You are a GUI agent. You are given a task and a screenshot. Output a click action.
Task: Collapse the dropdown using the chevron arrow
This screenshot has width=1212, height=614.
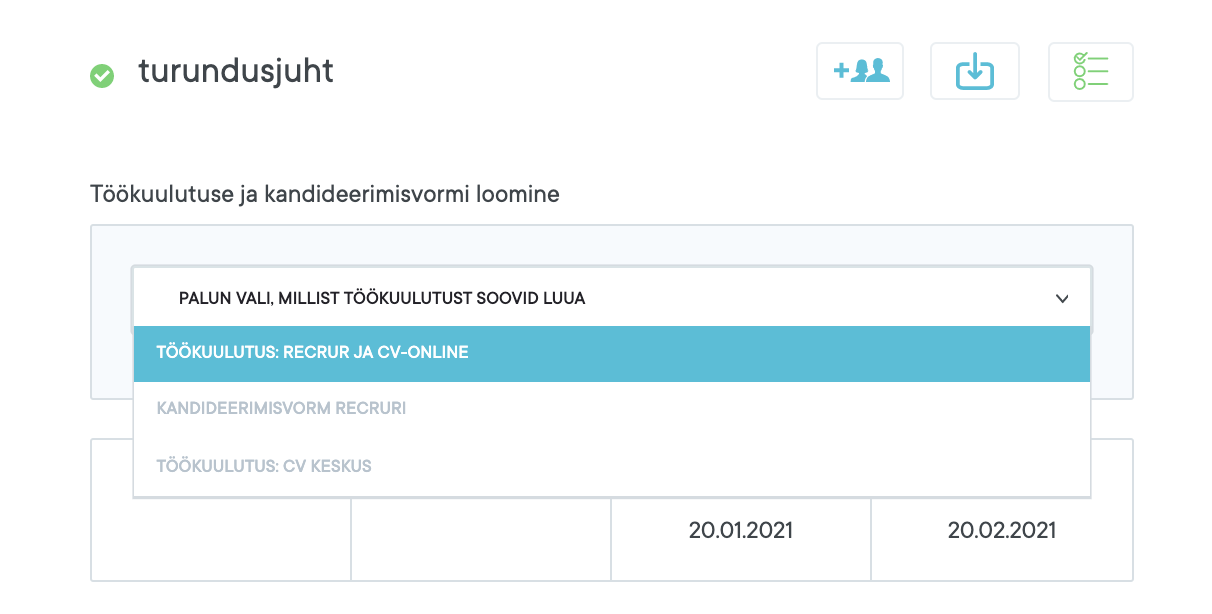(x=1062, y=299)
